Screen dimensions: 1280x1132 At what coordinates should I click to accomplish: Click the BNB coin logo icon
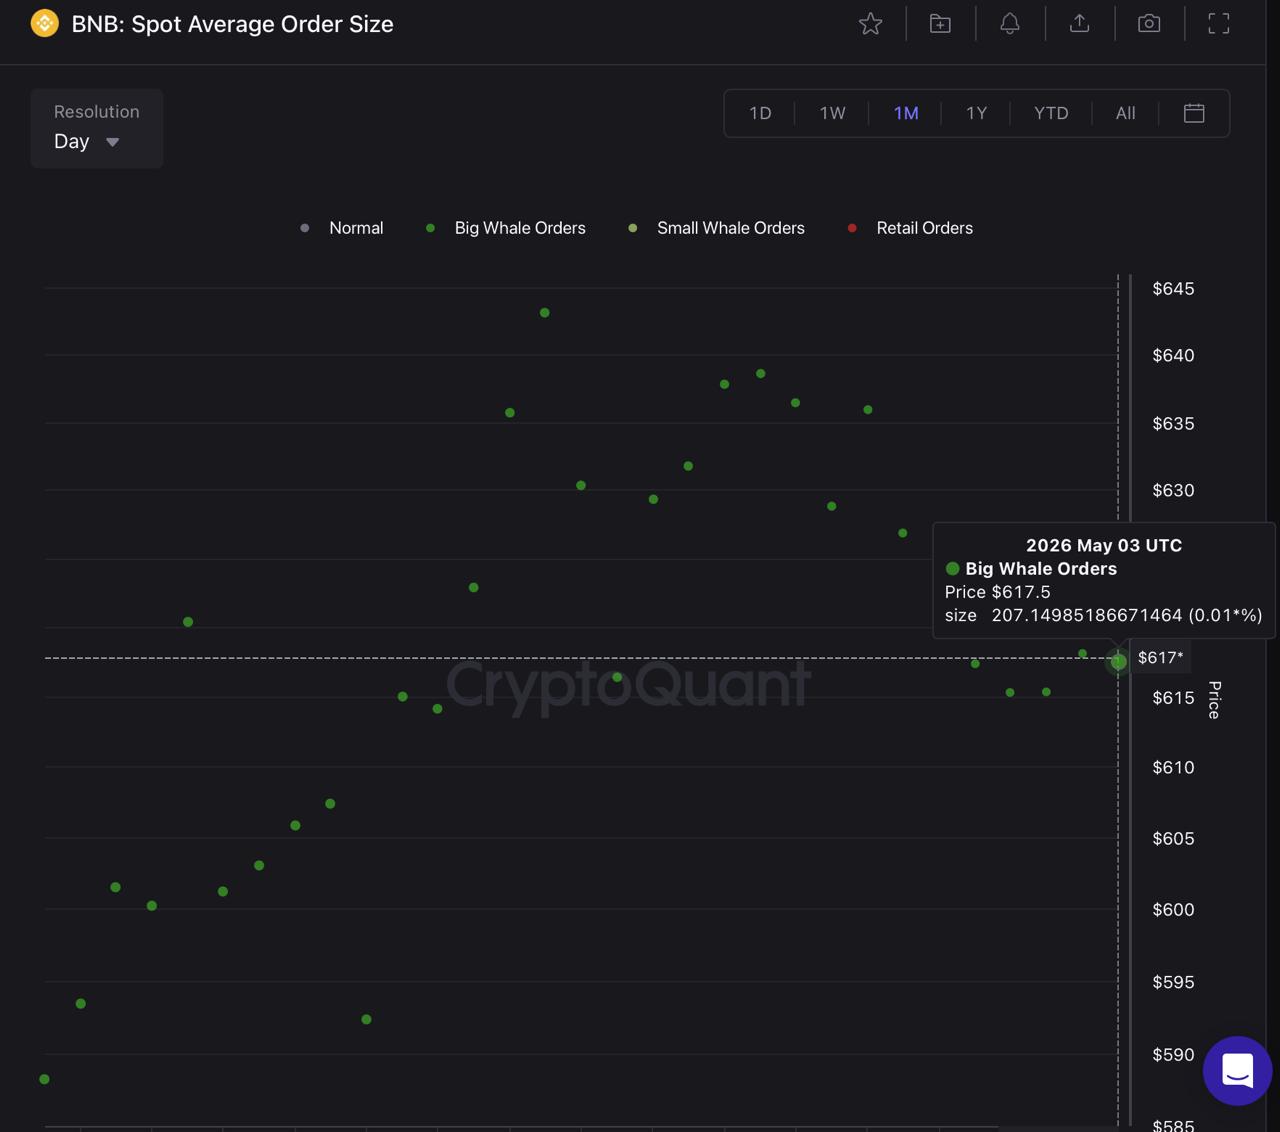click(x=45, y=23)
